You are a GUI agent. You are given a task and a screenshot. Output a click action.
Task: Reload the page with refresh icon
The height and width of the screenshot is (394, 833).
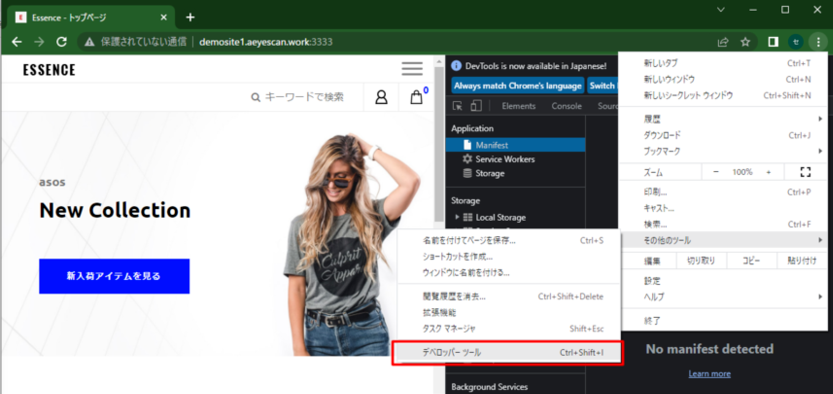pos(62,42)
